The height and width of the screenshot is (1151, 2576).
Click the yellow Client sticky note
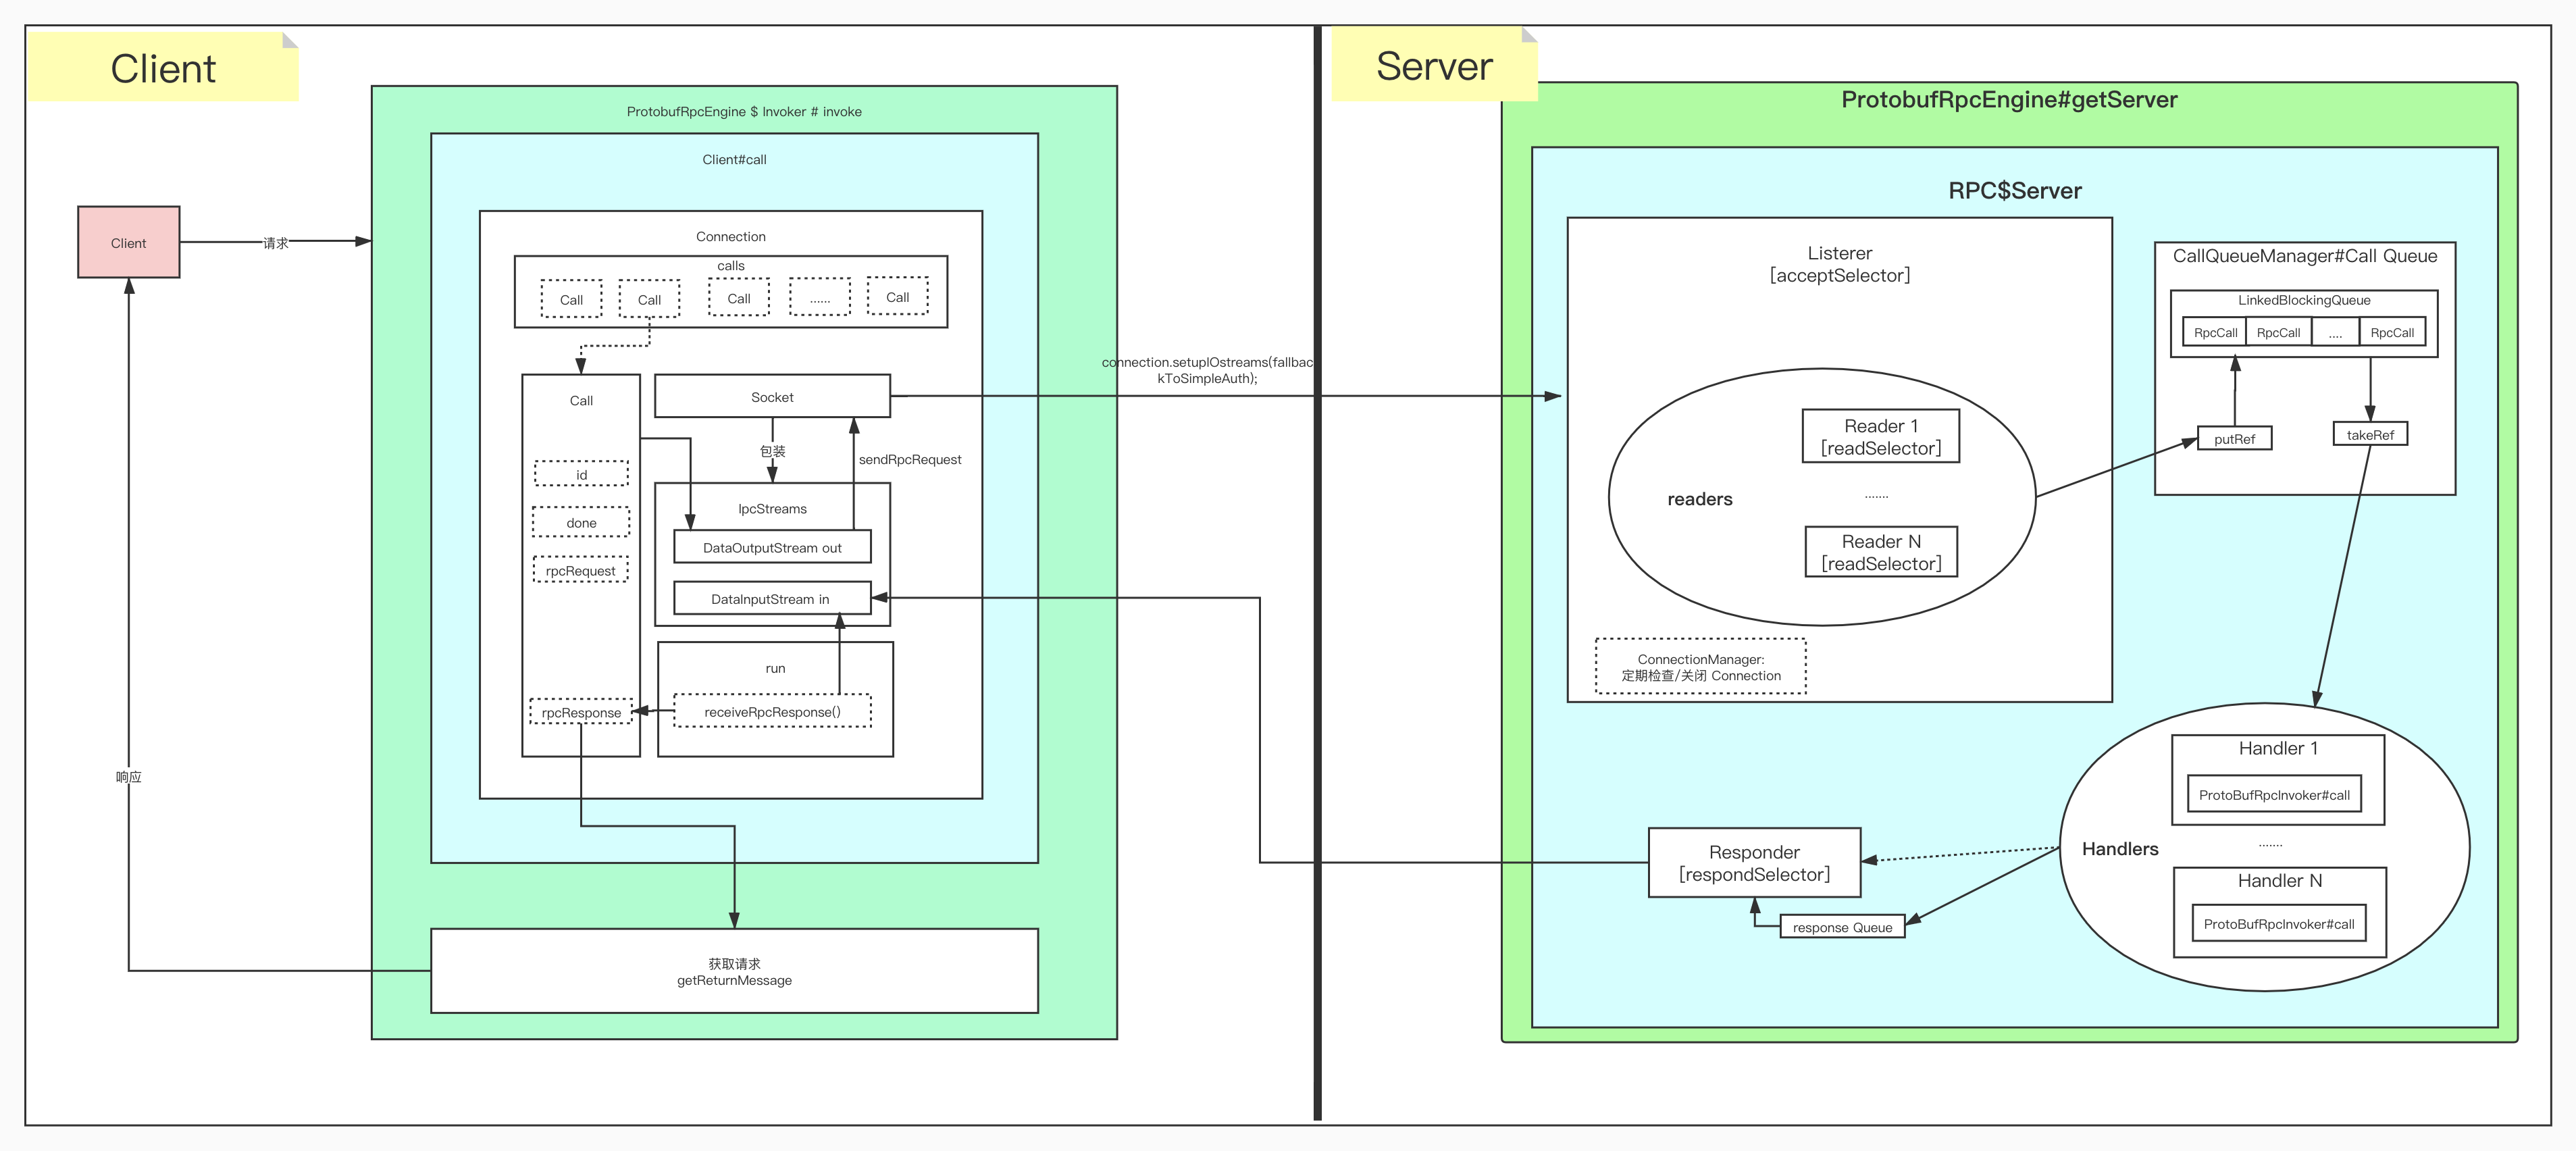point(163,67)
